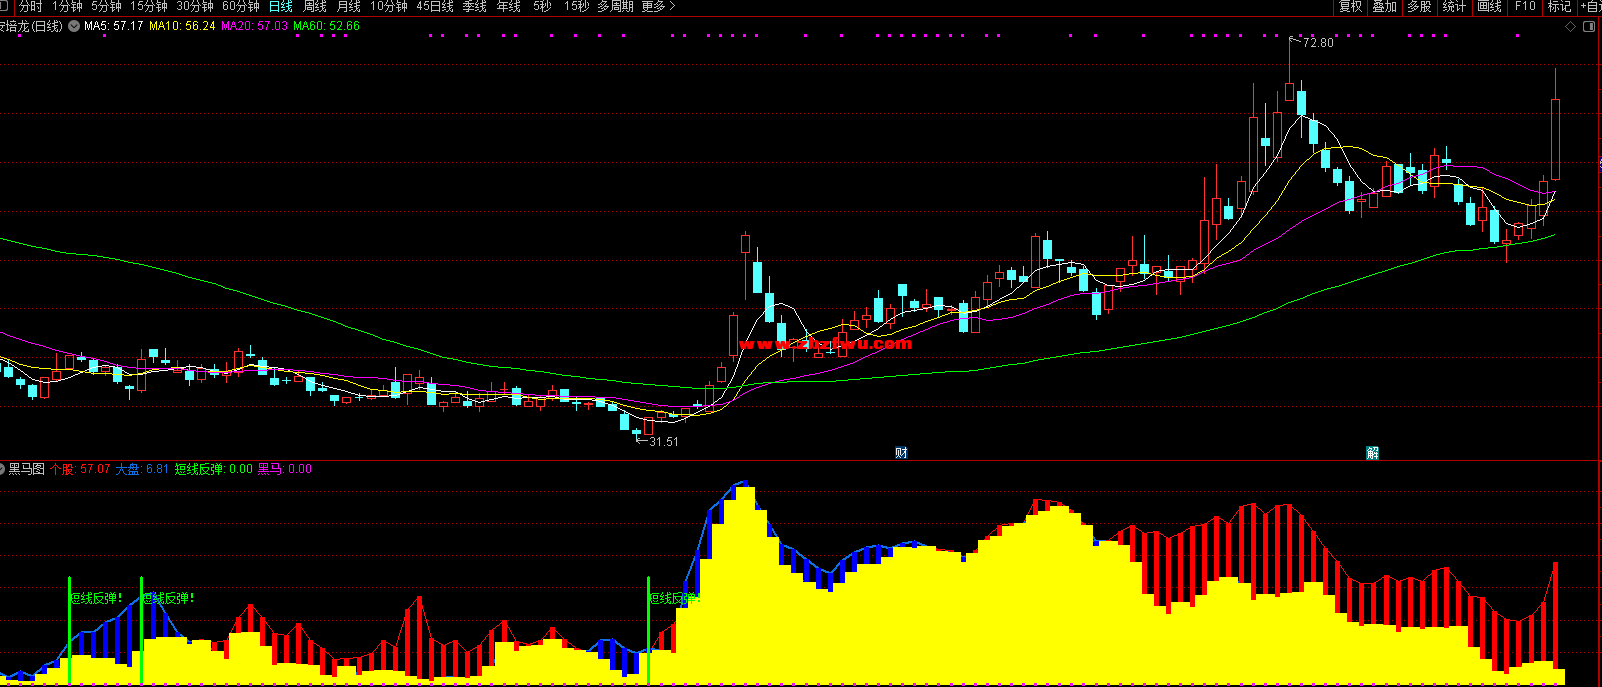Open the F10 company info
The width and height of the screenshot is (1602, 687).
click(1525, 6)
